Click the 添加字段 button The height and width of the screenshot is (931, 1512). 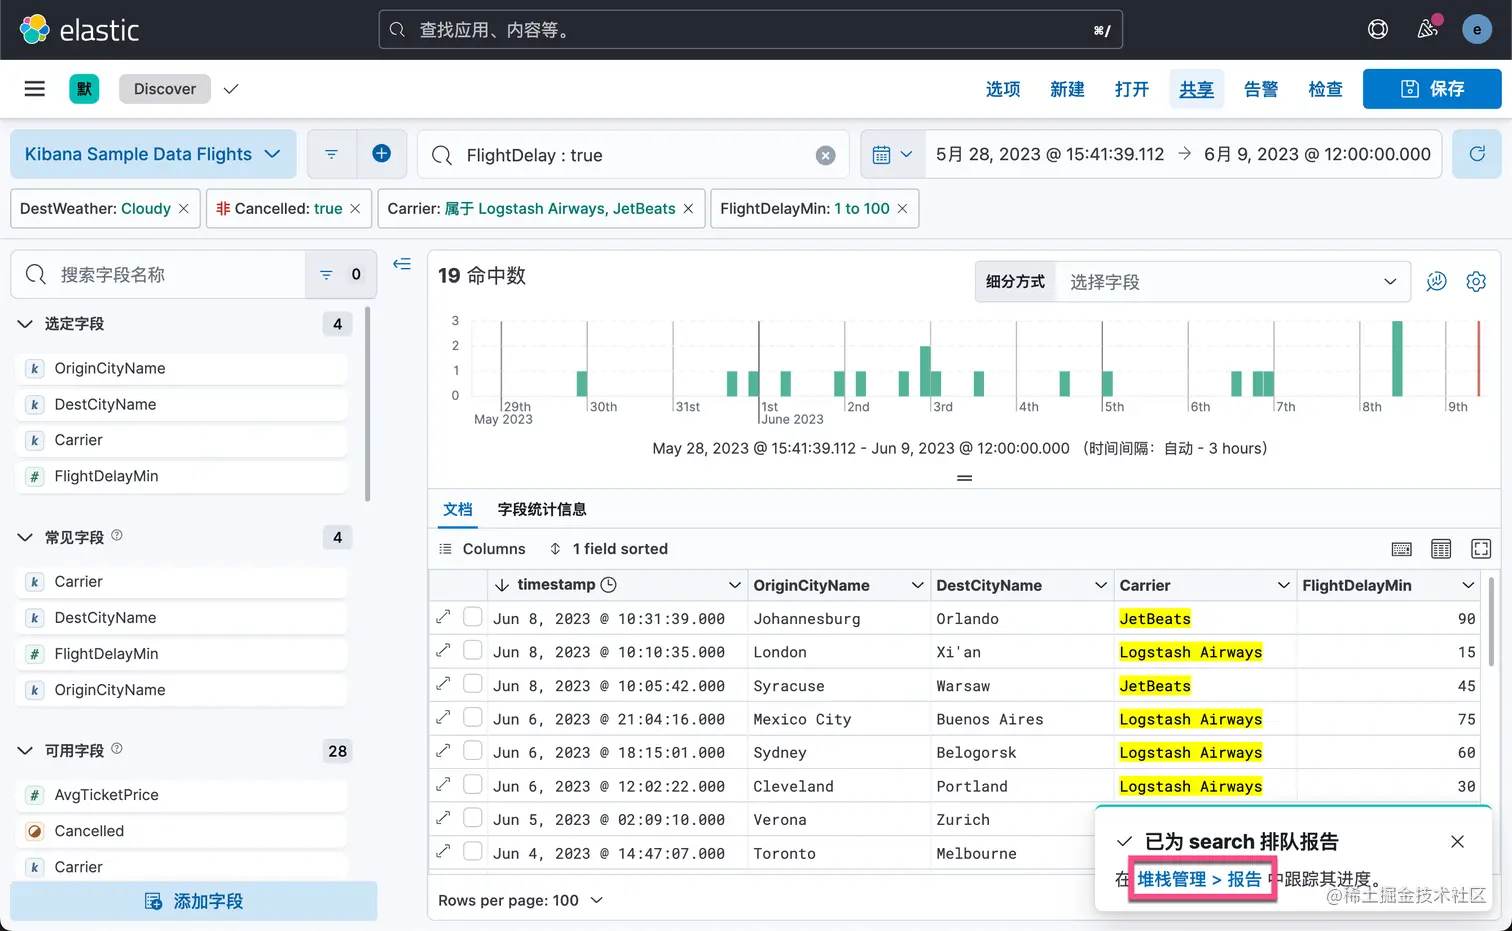(194, 901)
